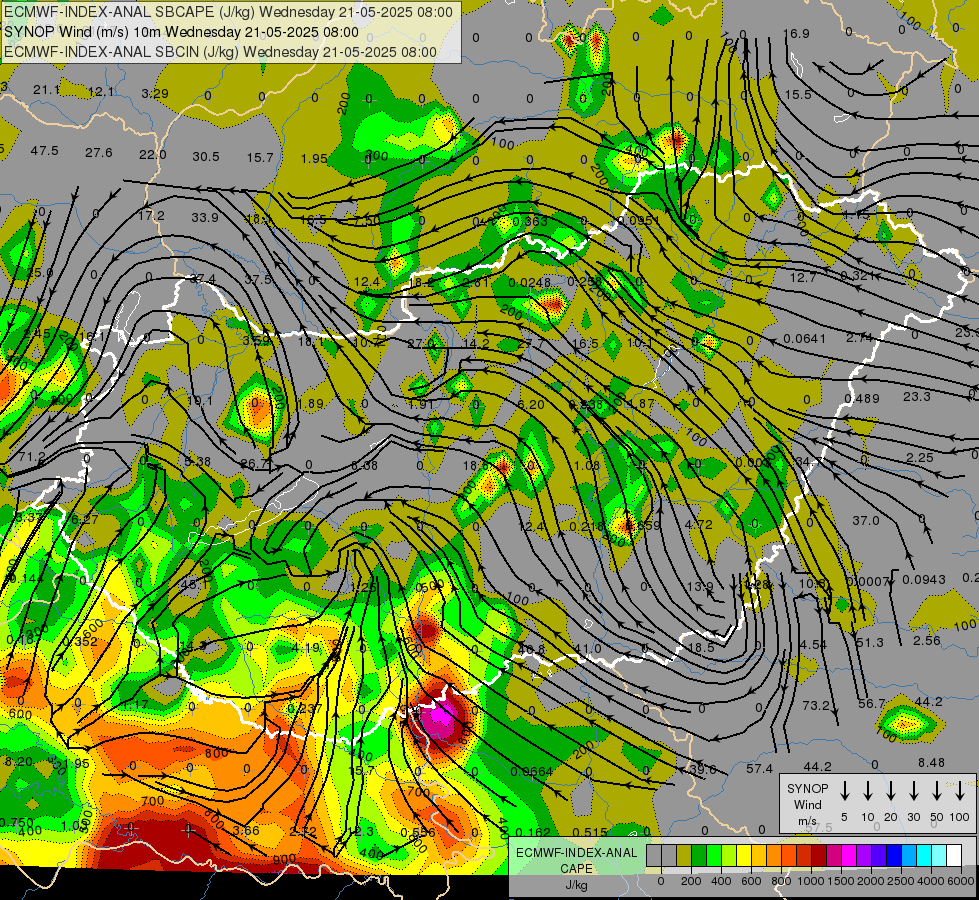979x900 pixels.
Task: Click the SBCIN title line in header
Action: tap(220, 52)
